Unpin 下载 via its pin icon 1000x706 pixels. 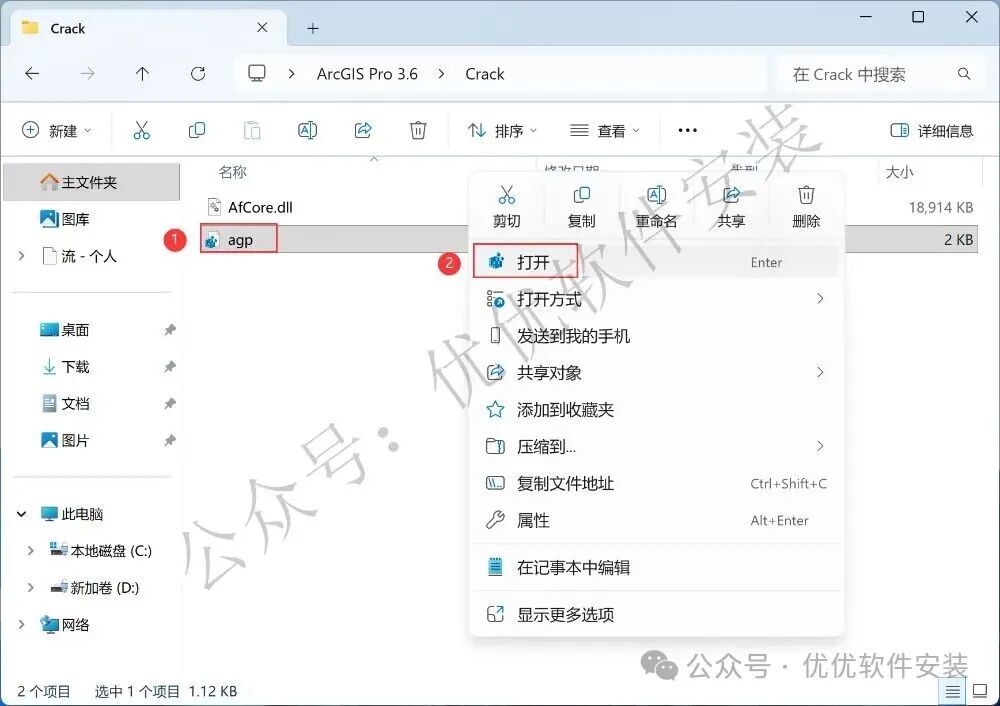click(x=170, y=367)
